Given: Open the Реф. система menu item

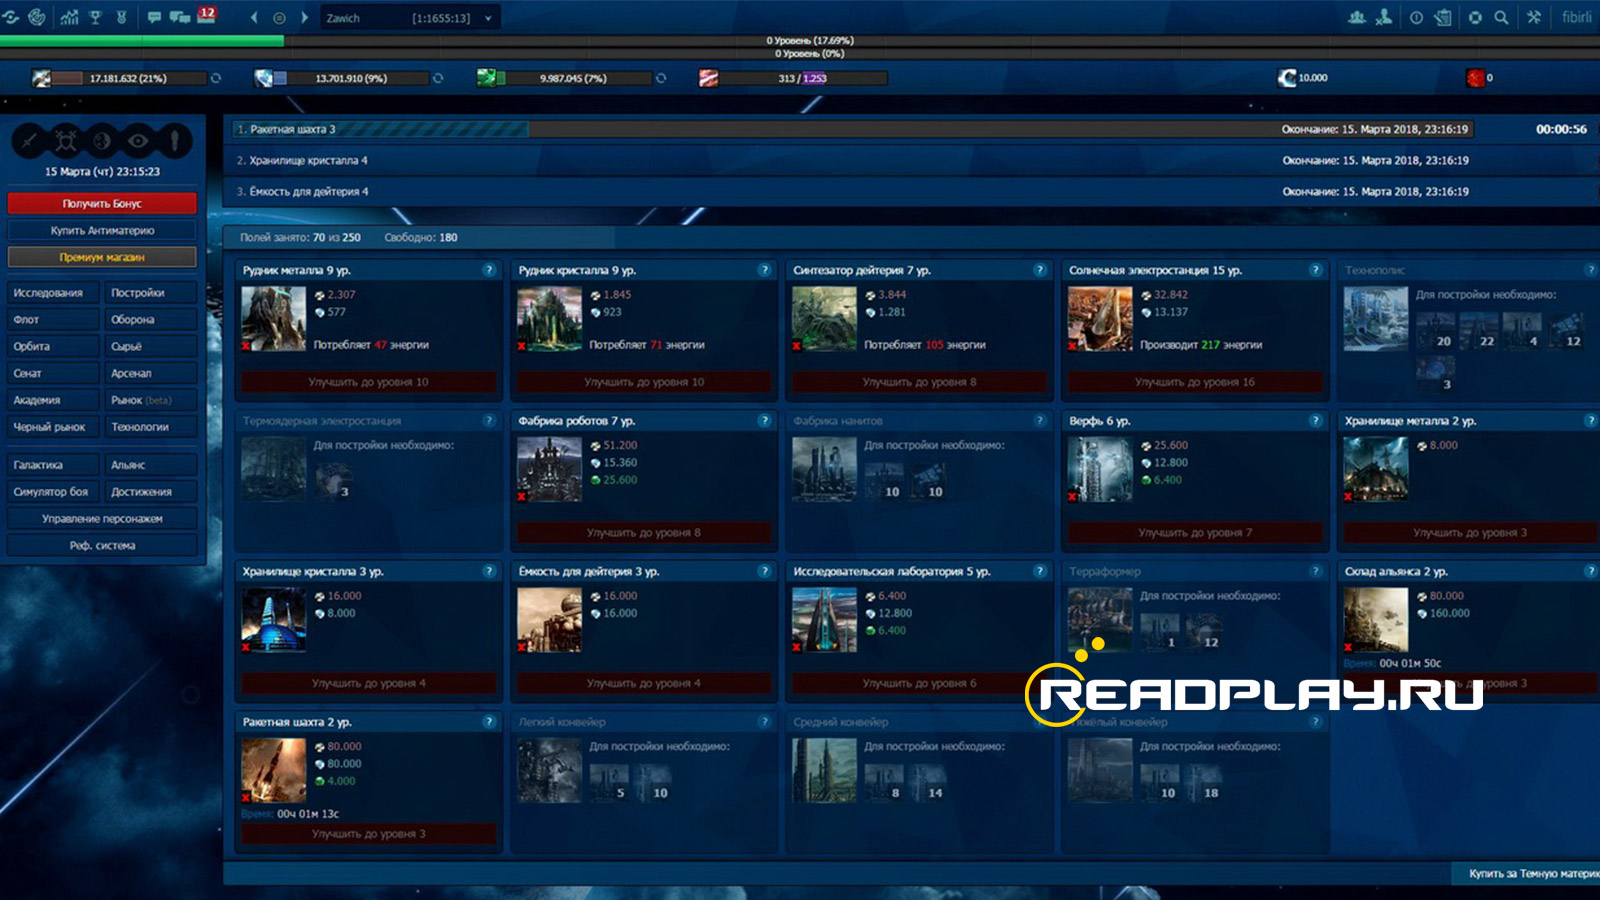Looking at the screenshot, I should (102, 546).
